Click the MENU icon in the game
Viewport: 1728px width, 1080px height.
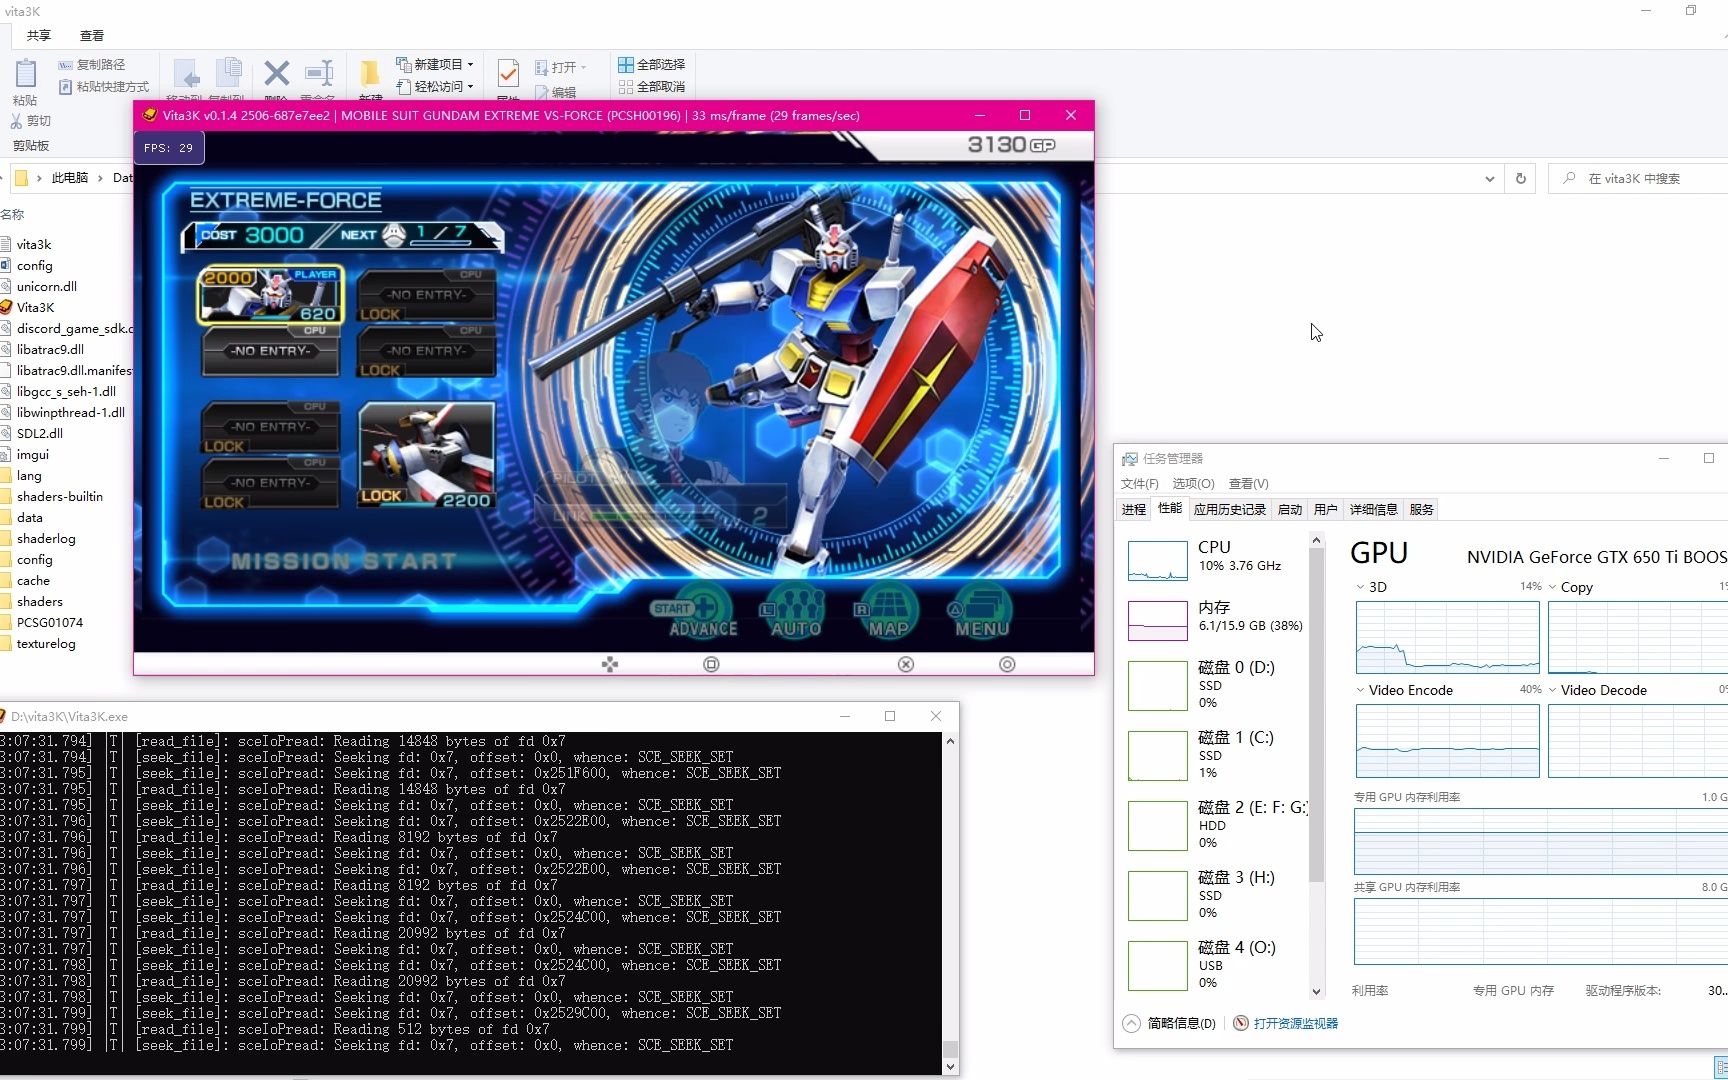(x=981, y=612)
